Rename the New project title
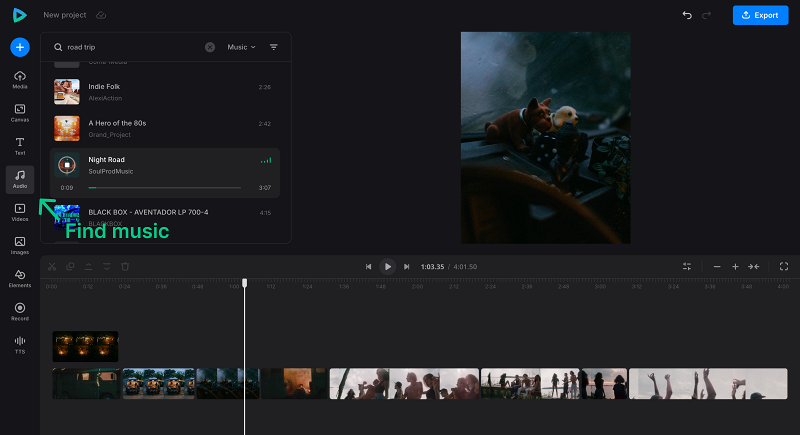Screen dimensions: 800x435 coord(65,15)
